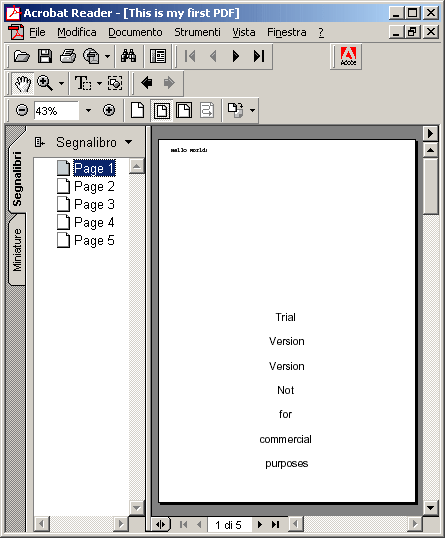445x538 pixels.
Task: Open the rotate view dropdown arrow
Action: 253,110
